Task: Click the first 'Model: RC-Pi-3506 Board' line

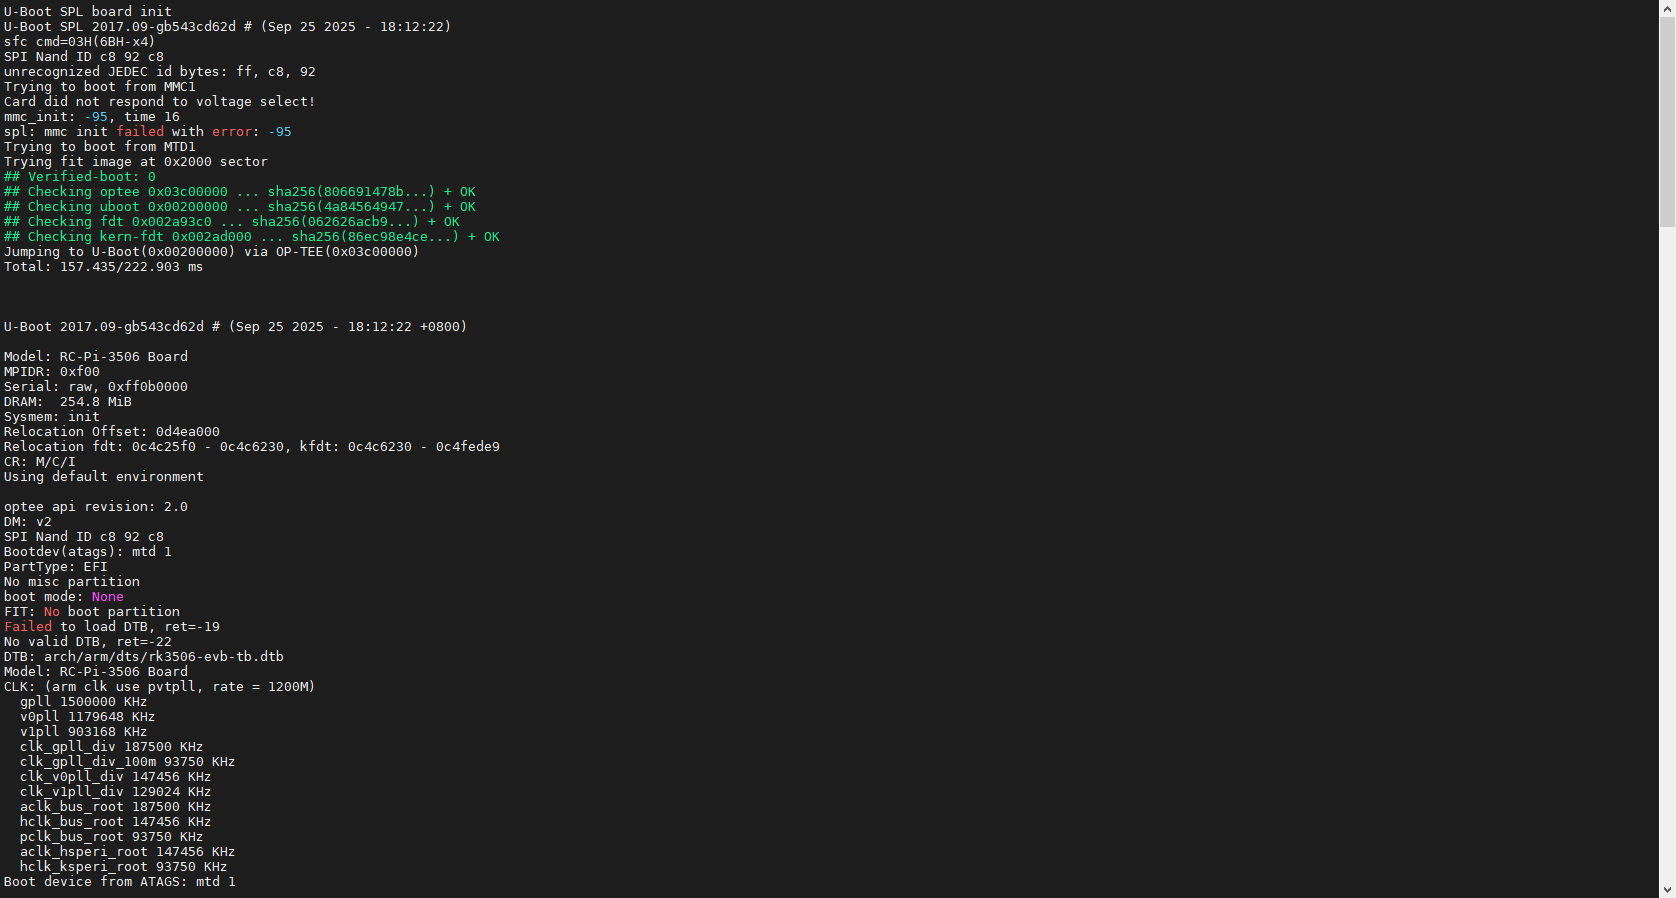Action: 95,357
